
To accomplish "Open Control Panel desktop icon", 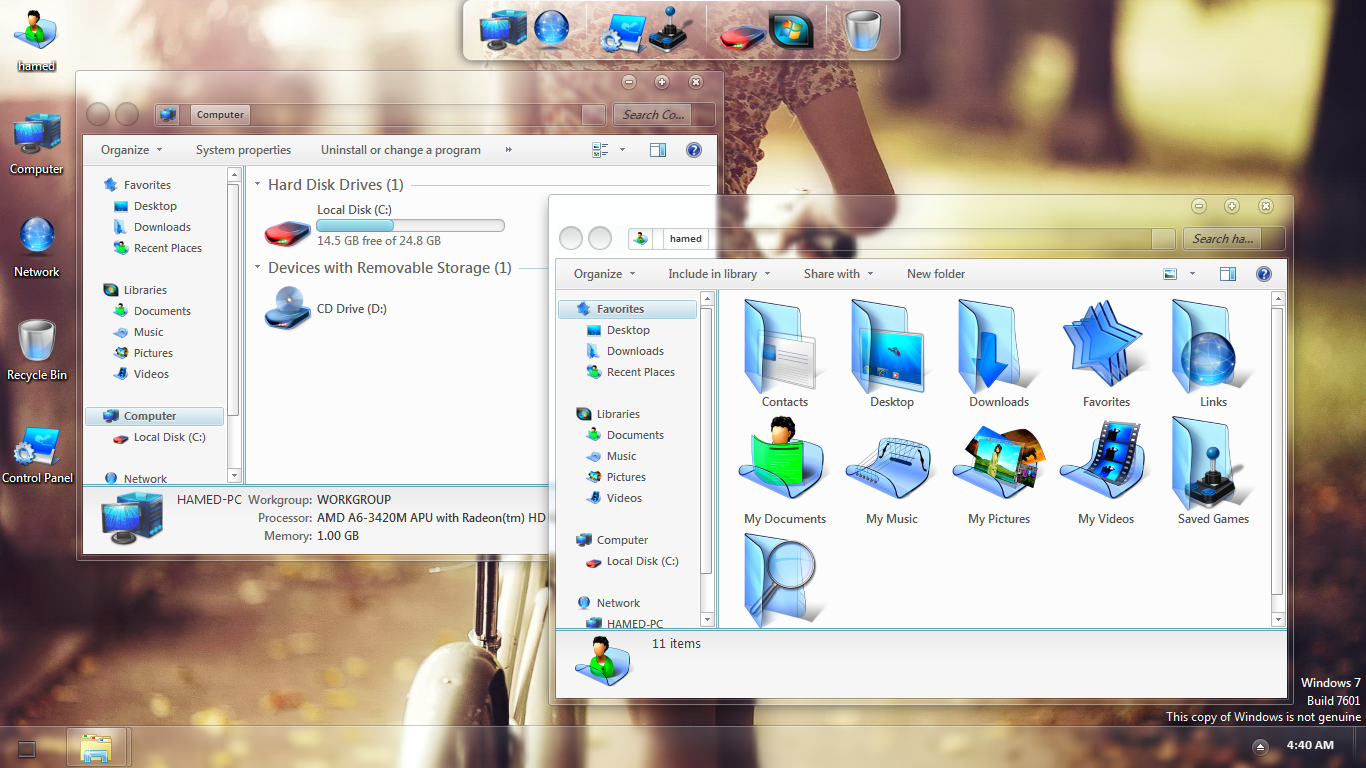I will click(37, 448).
